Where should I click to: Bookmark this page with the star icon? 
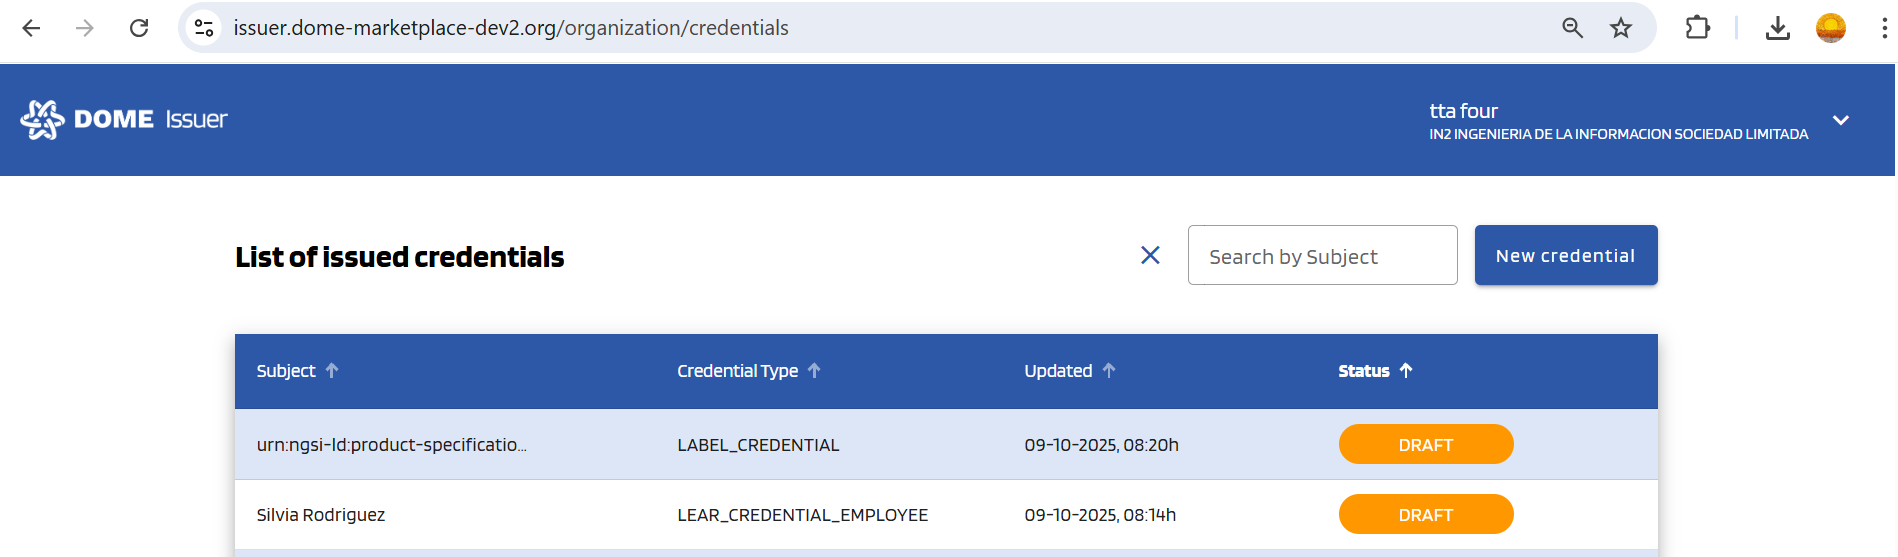(x=1621, y=28)
